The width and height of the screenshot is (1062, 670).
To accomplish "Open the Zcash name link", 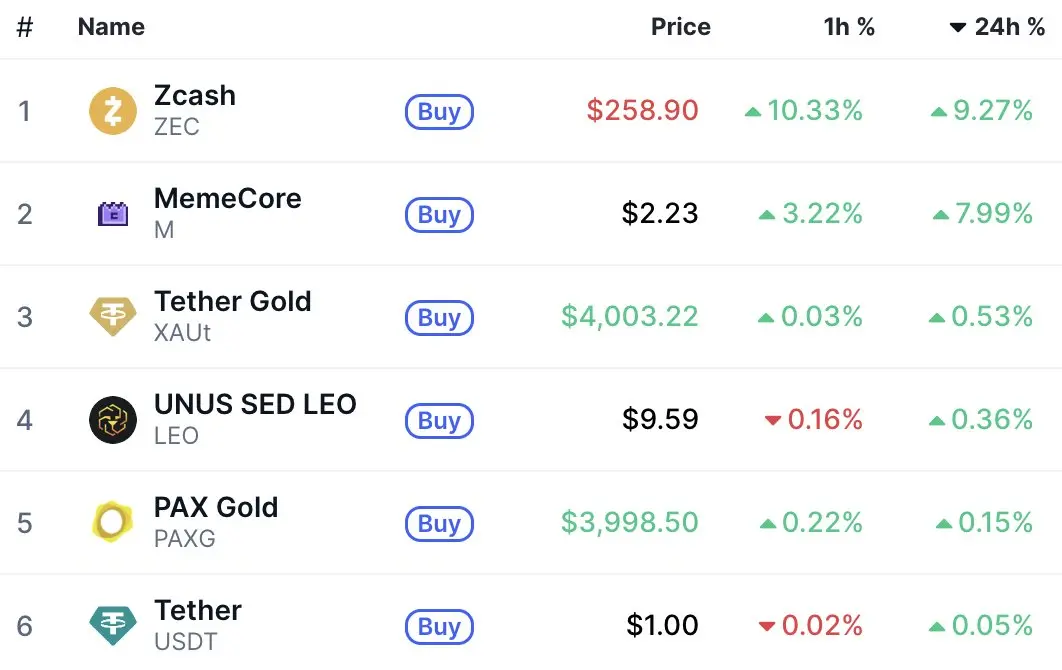I will (x=195, y=96).
